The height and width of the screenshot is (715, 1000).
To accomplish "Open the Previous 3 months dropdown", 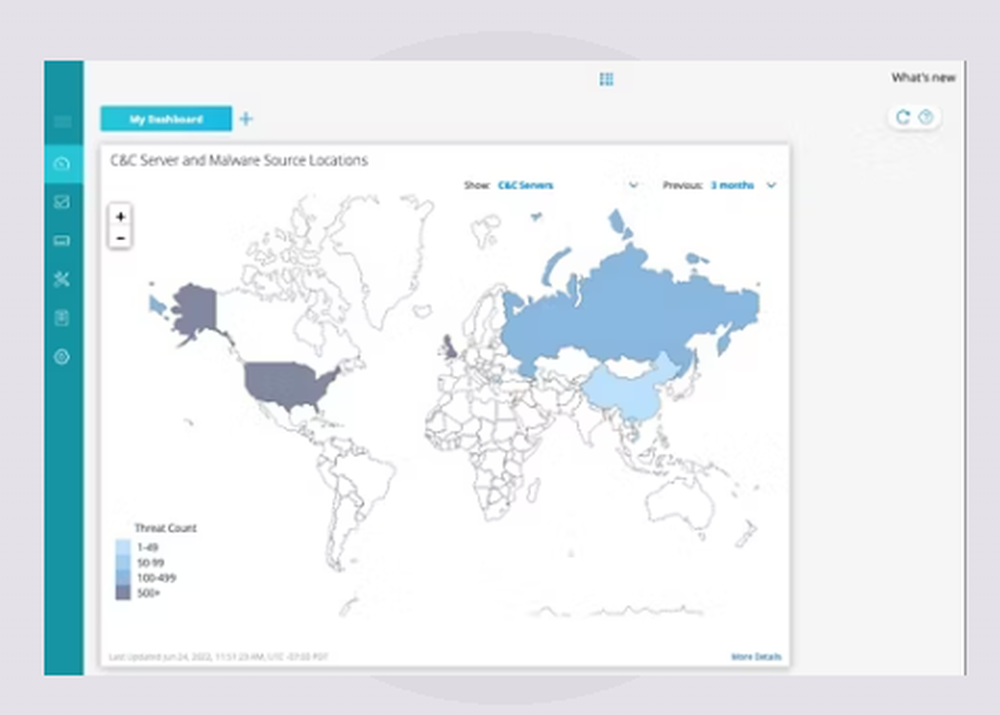I will coord(744,185).
